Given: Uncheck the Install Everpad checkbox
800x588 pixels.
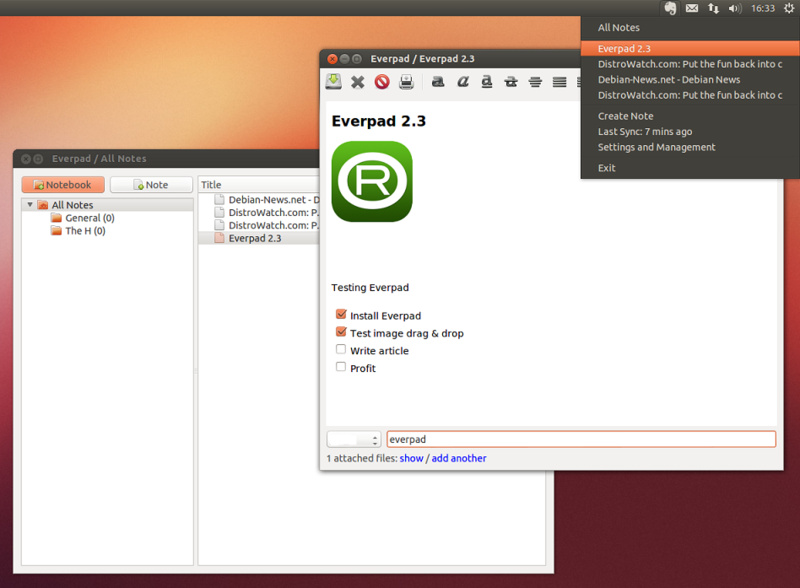Looking at the screenshot, I should [x=341, y=314].
